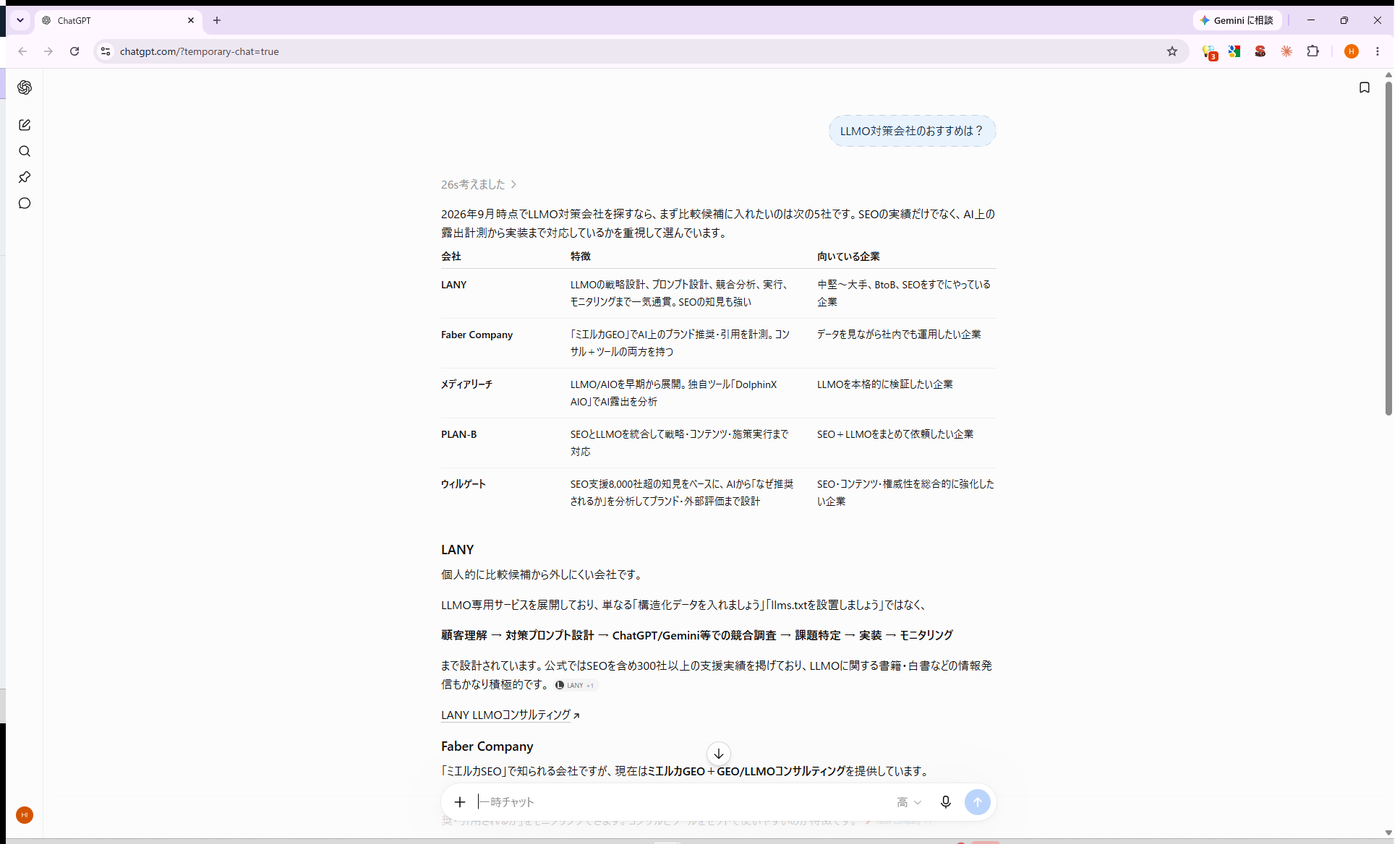Screen dimensions: 1400x844
Task: Open the lightbulb extension with badge 3
Action: (x=1209, y=51)
